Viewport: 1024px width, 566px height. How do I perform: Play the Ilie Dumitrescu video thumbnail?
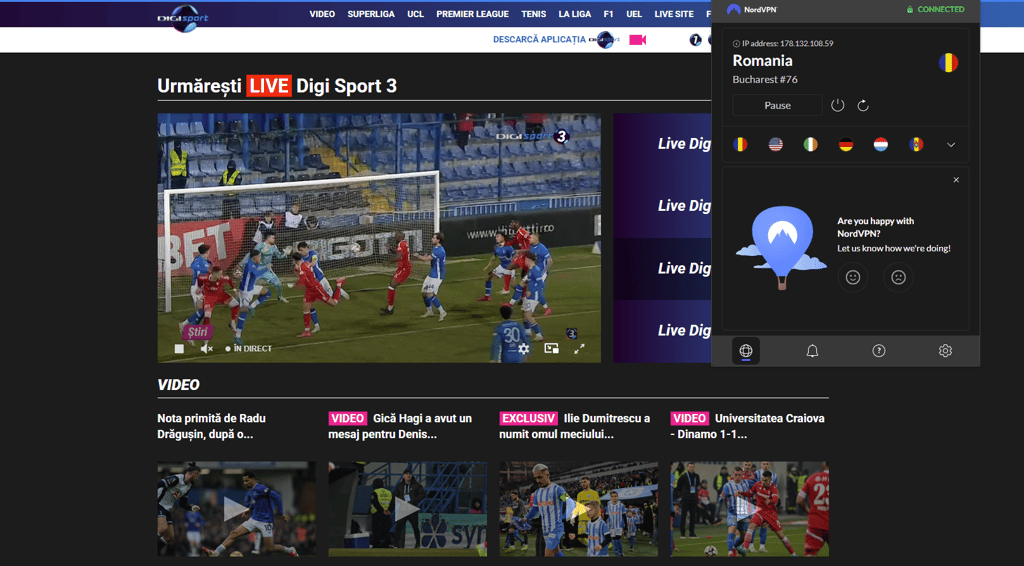click(x=579, y=509)
